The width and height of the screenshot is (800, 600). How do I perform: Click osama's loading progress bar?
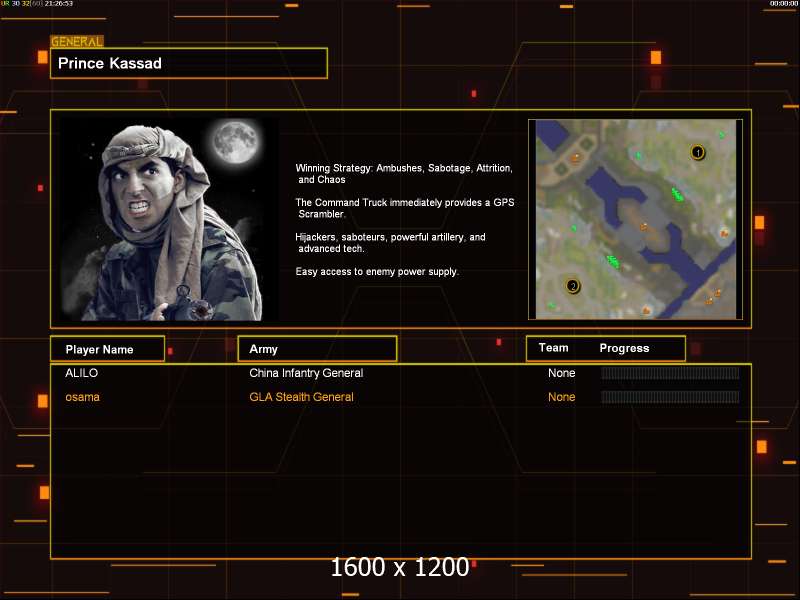(x=669, y=397)
